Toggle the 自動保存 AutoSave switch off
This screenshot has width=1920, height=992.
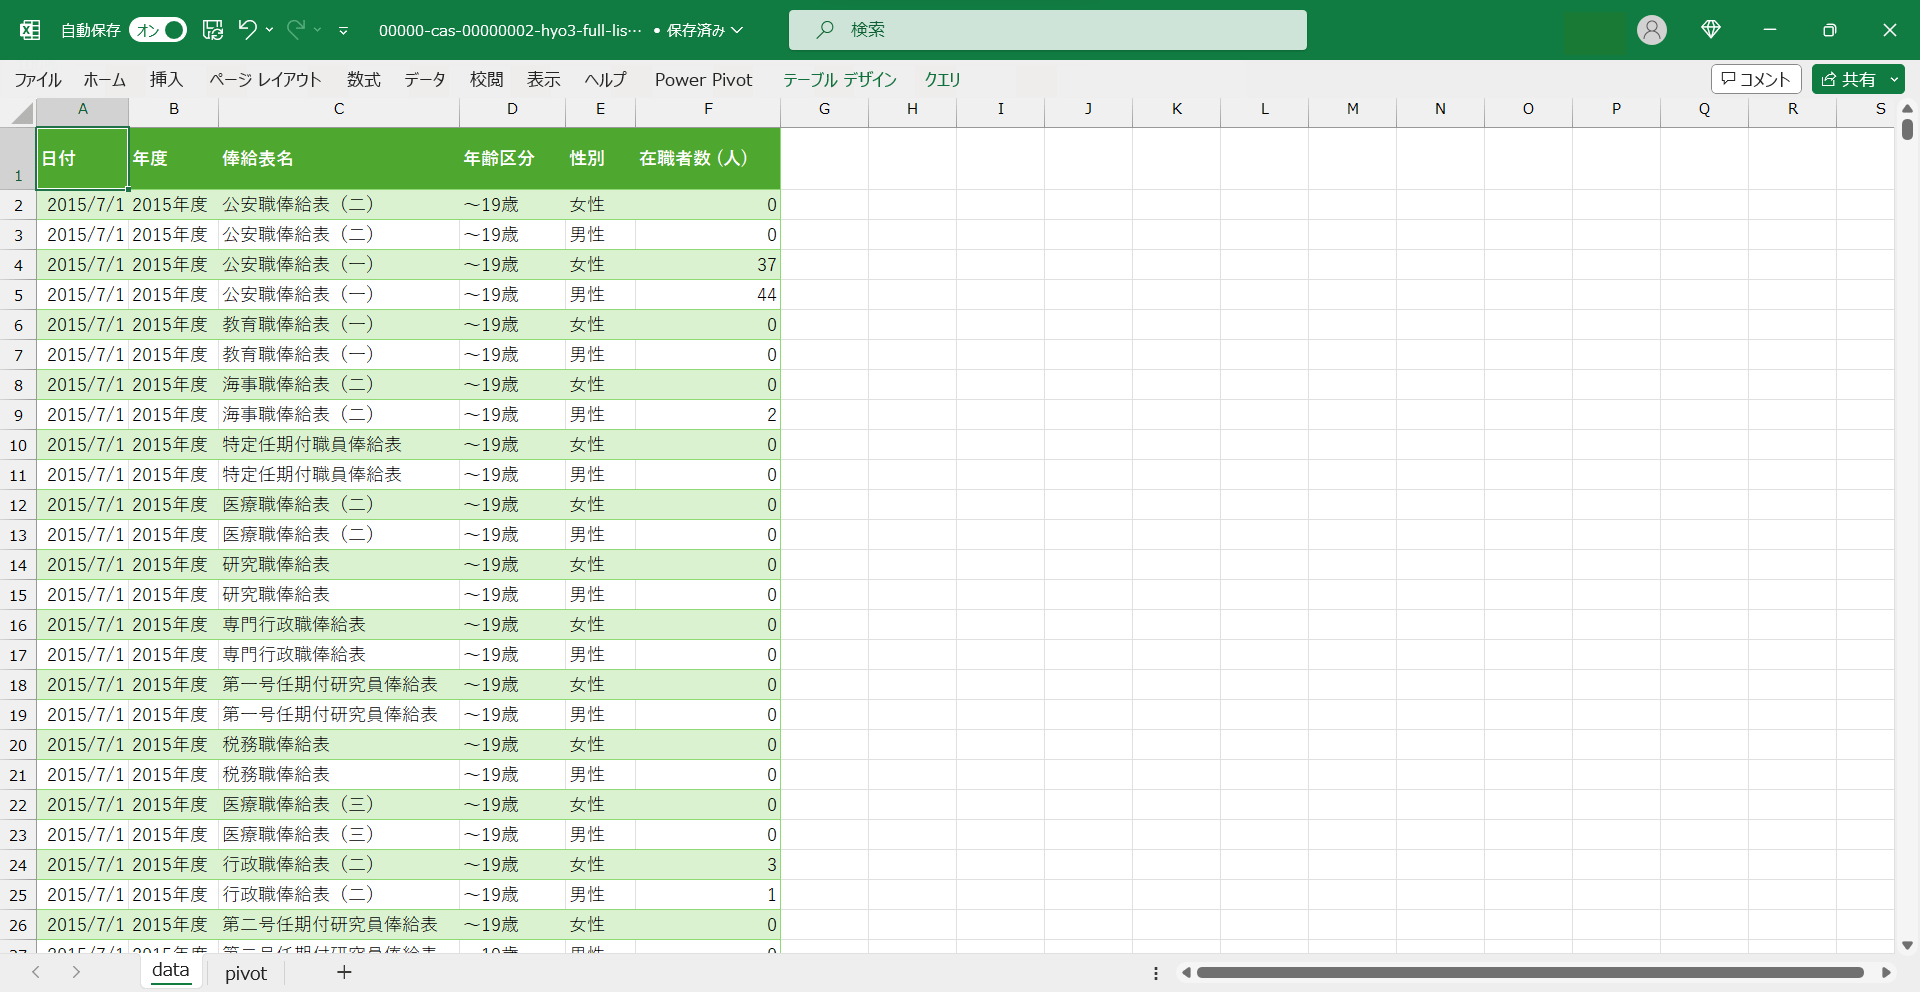[x=158, y=30]
